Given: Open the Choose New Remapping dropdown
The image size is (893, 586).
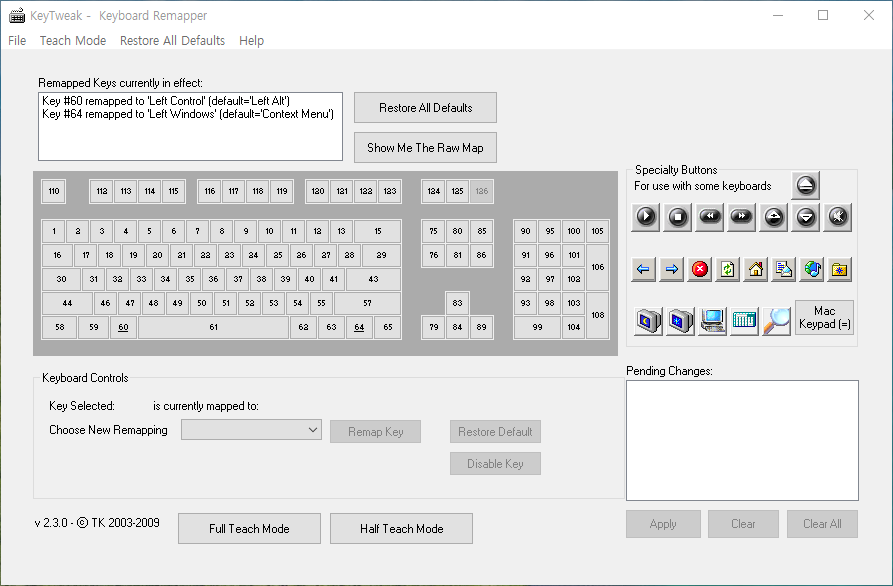Looking at the screenshot, I should click(251, 430).
